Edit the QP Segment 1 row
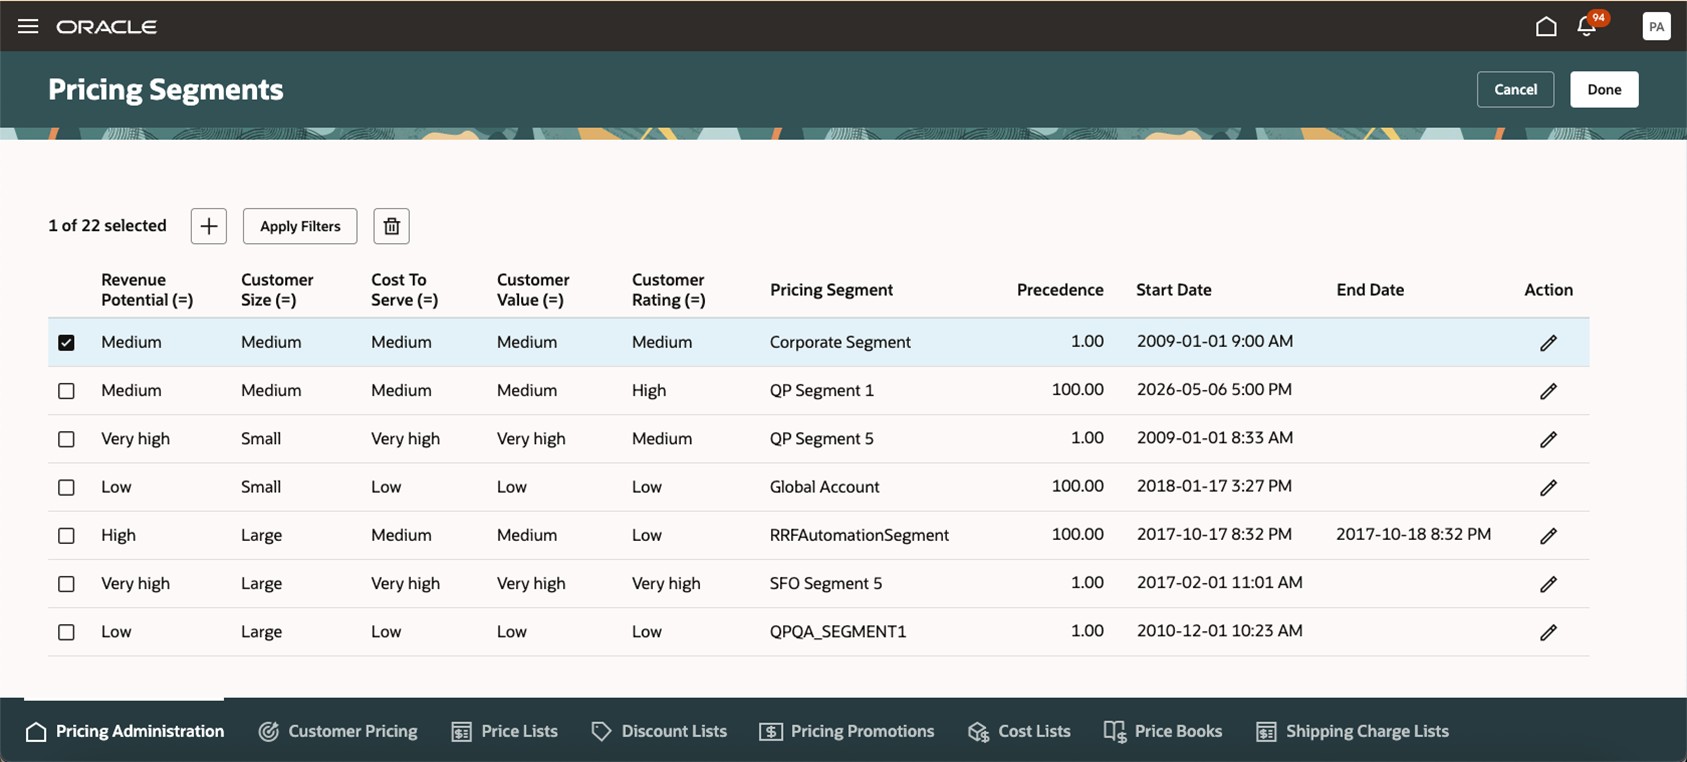This screenshot has width=1687, height=762. pyautogui.click(x=1548, y=391)
